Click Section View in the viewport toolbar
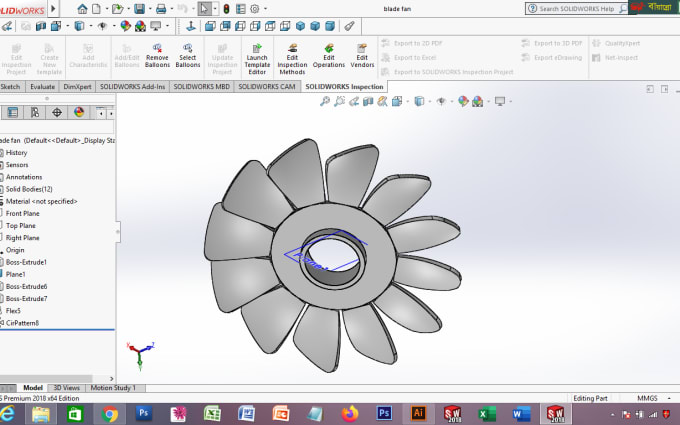This screenshot has width=680, height=425. (x=368, y=101)
